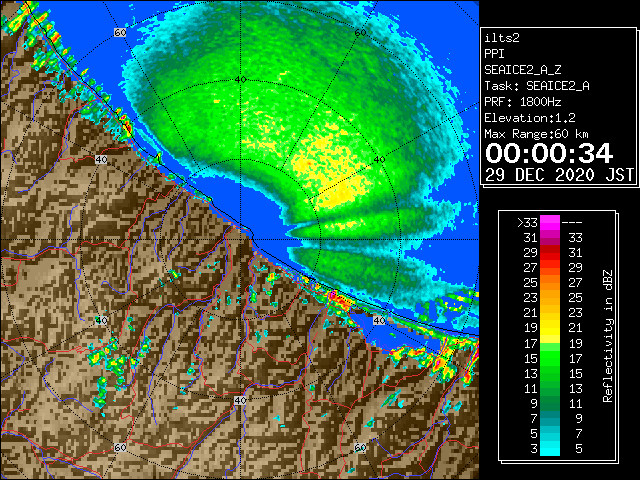This screenshot has width=640, height=480.
Task: Pick the purple 31–33 dBZ swatch
Action: [550, 238]
